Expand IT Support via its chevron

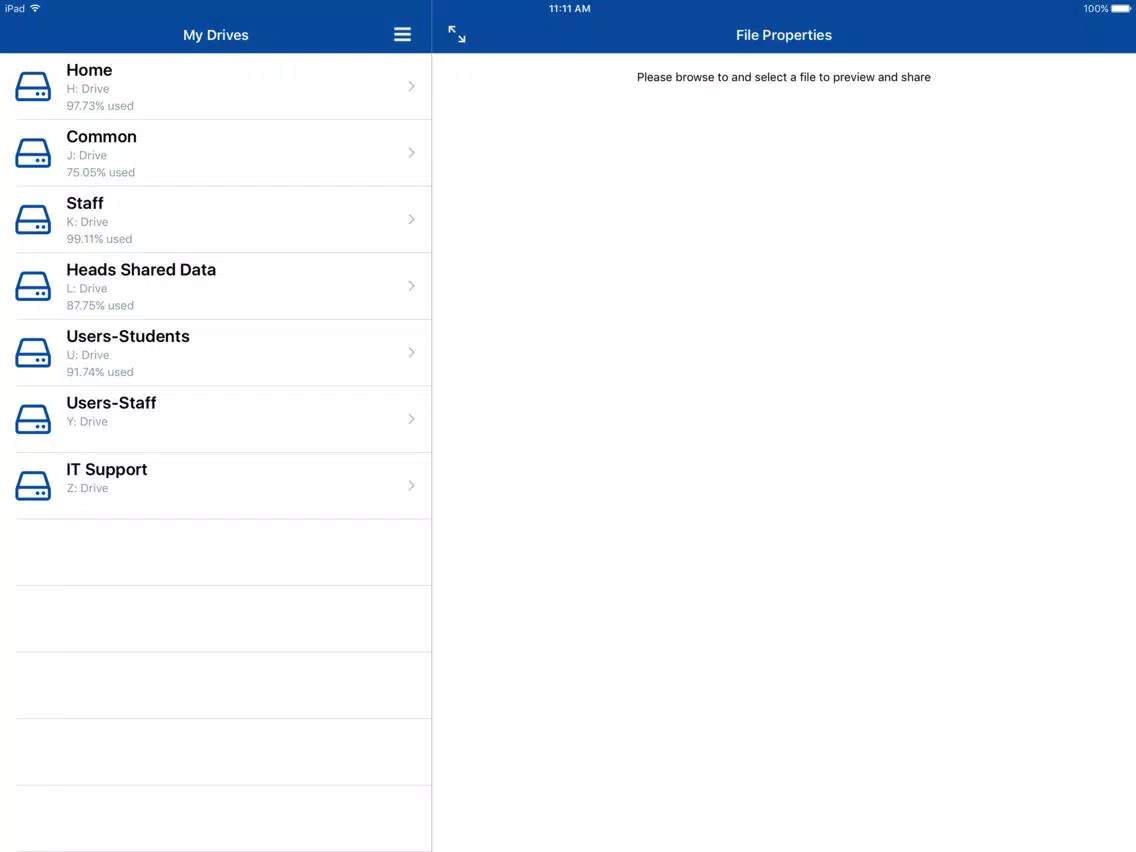412,485
